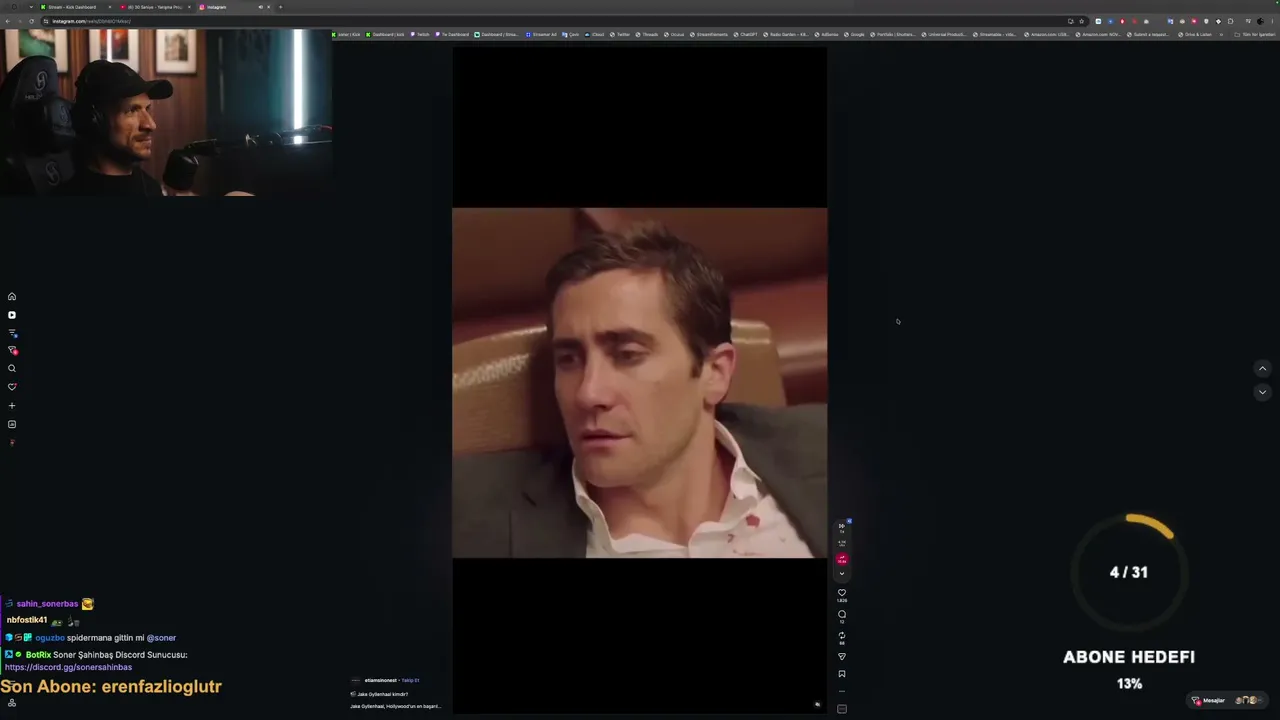Go to the previous reel with up arrow
Viewport: 1280px width, 720px height.
pyautogui.click(x=1262, y=369)
